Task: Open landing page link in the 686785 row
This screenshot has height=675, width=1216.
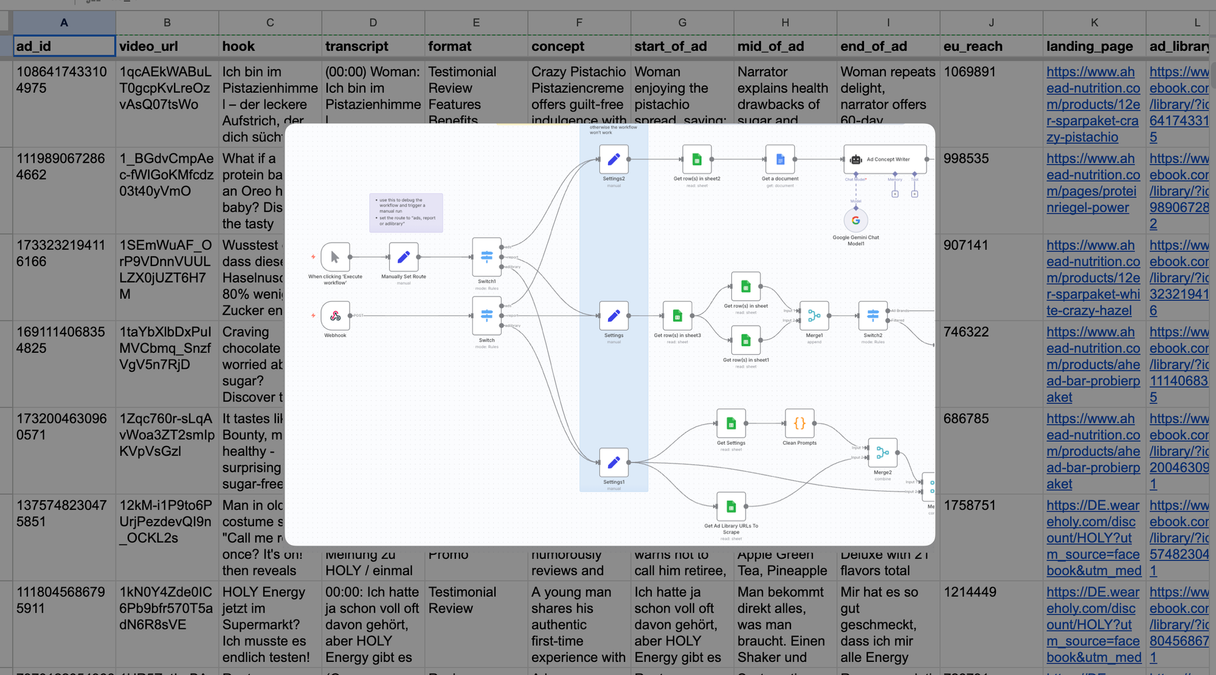Action: [x=1093, y=451]
